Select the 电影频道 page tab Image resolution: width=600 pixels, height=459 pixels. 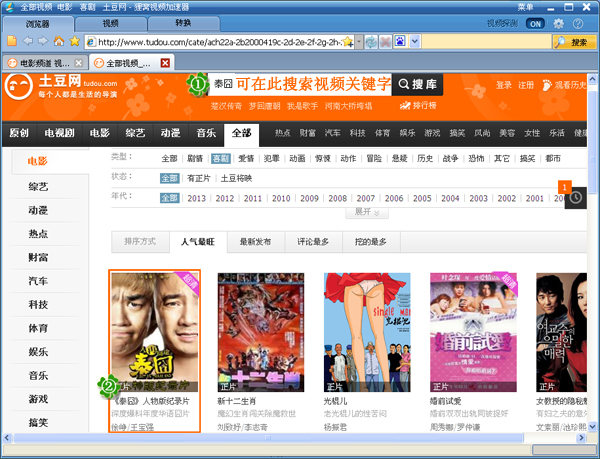[x=45, y=63]
